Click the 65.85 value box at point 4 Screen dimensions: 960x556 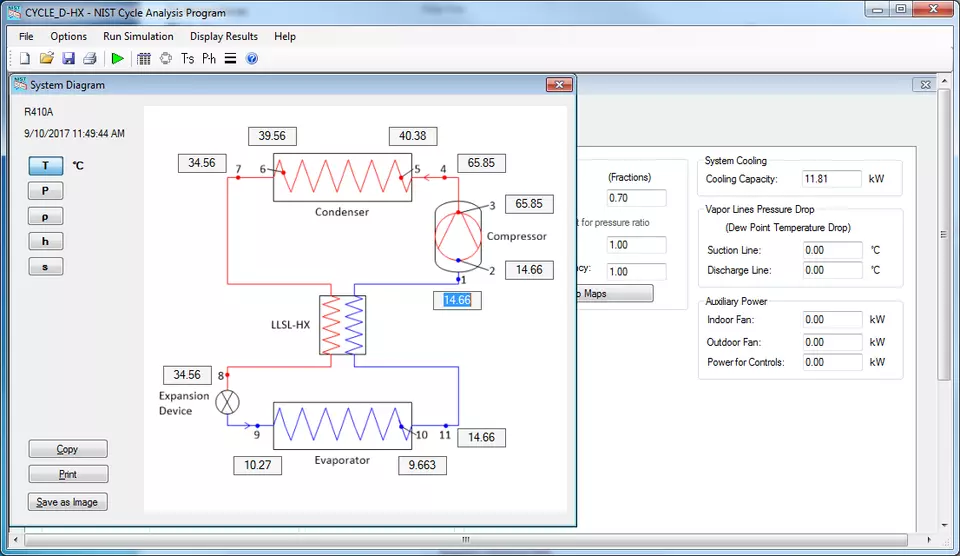click(x=481, y=163)
